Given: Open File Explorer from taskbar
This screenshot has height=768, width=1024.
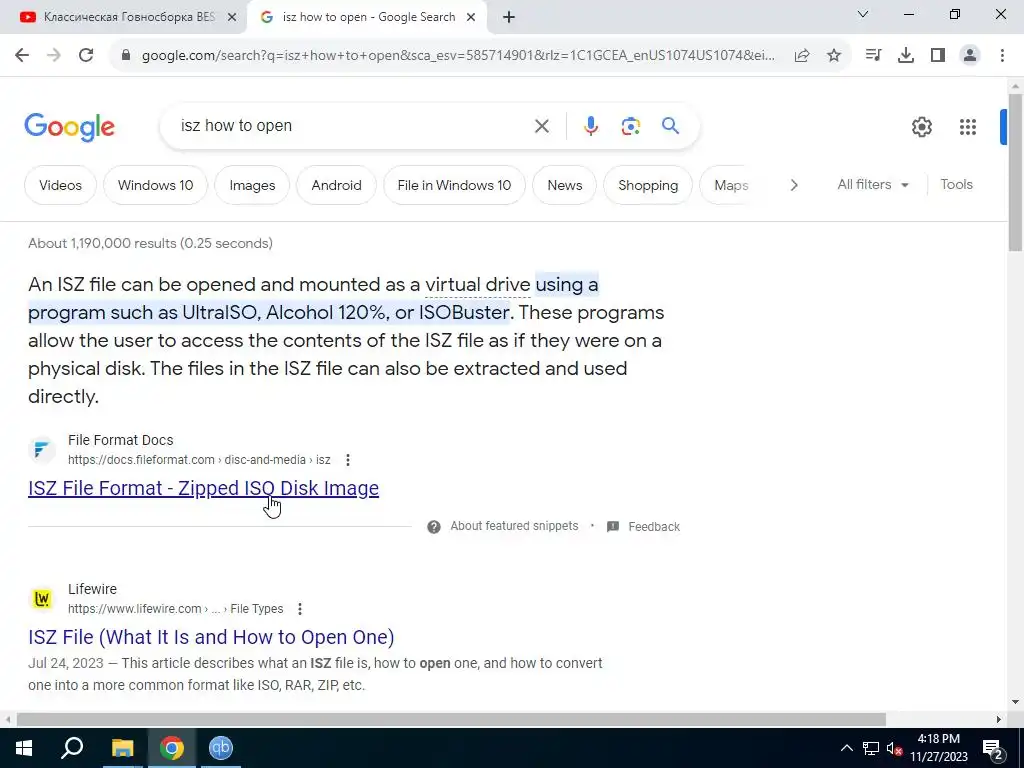Looking at the screenshot, I should [x=122, y=748].
